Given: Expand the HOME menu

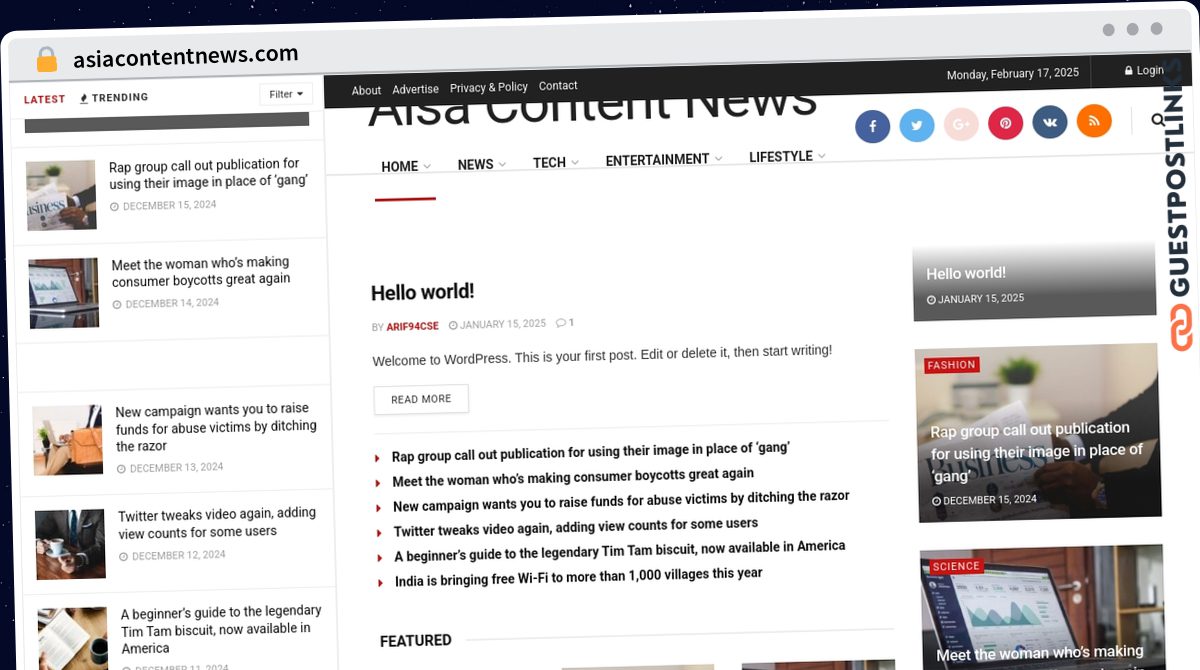Looking at the screenshot, I should (406, 167).
